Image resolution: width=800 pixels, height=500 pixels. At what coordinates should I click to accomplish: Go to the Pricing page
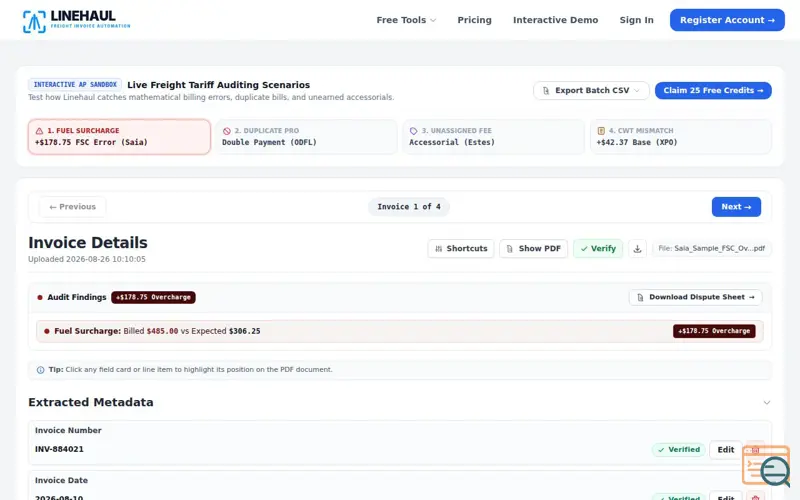[x=474, y=20]
